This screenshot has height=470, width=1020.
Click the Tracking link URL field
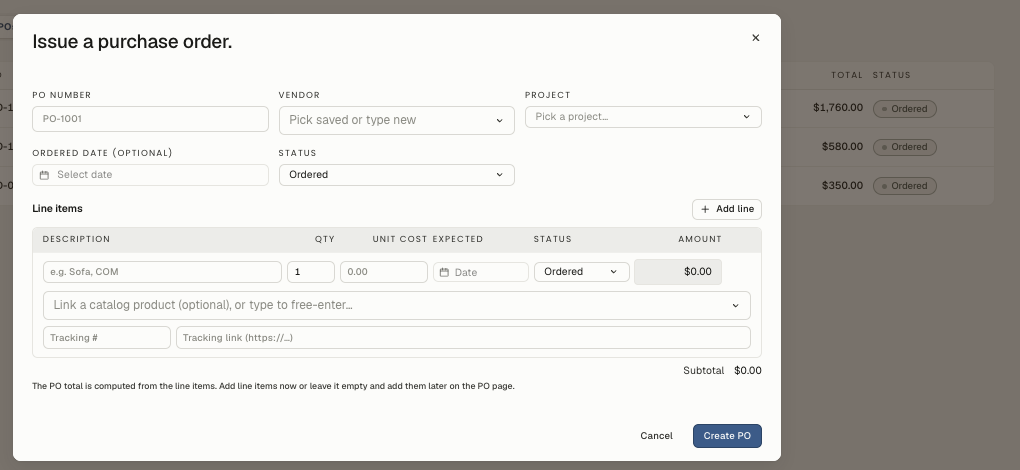463,337
